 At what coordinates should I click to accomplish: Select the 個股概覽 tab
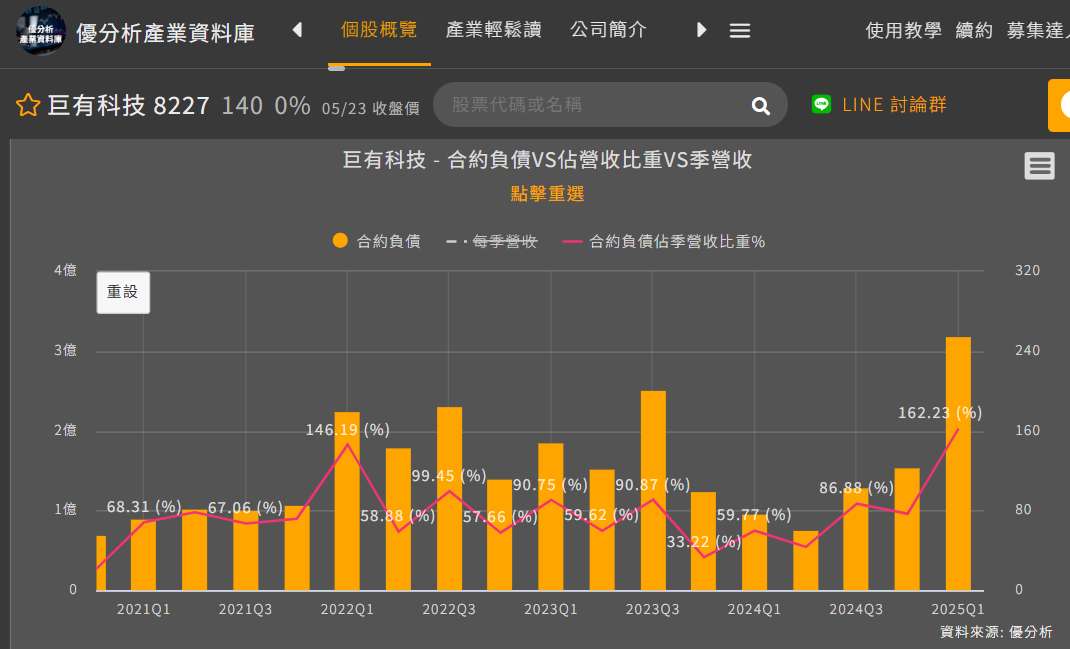click(x=379, y=30)
